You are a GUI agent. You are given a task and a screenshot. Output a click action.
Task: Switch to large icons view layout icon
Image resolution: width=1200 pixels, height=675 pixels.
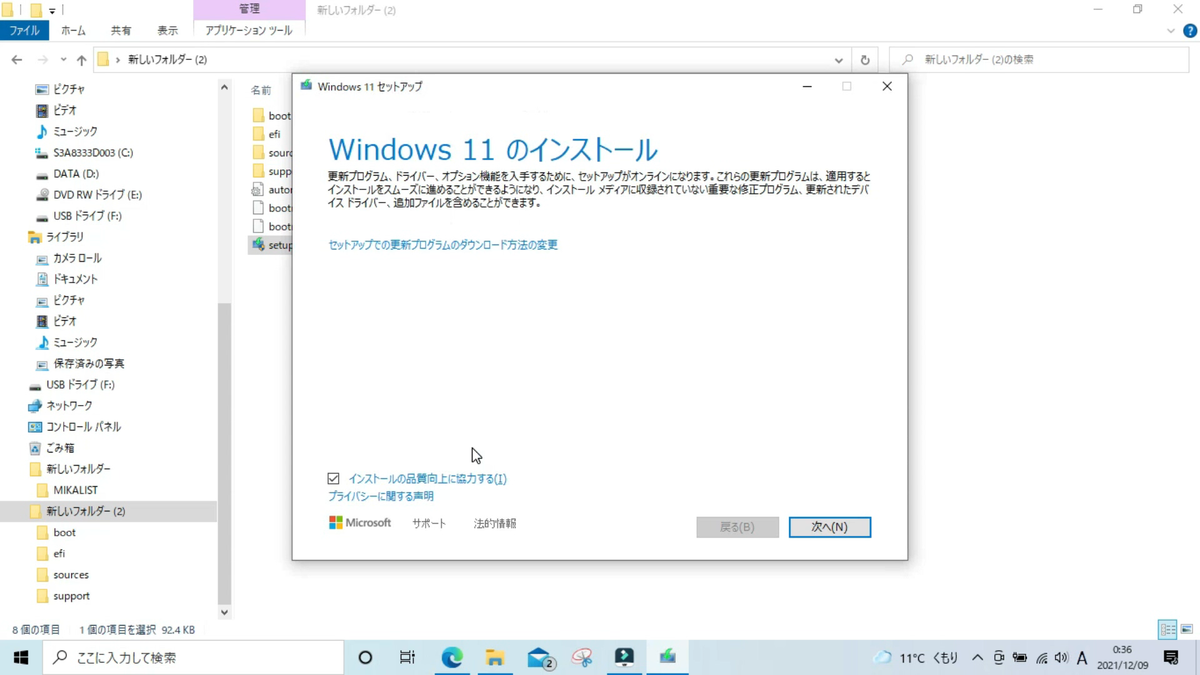pyautogui.click(x=1187, y=630)
